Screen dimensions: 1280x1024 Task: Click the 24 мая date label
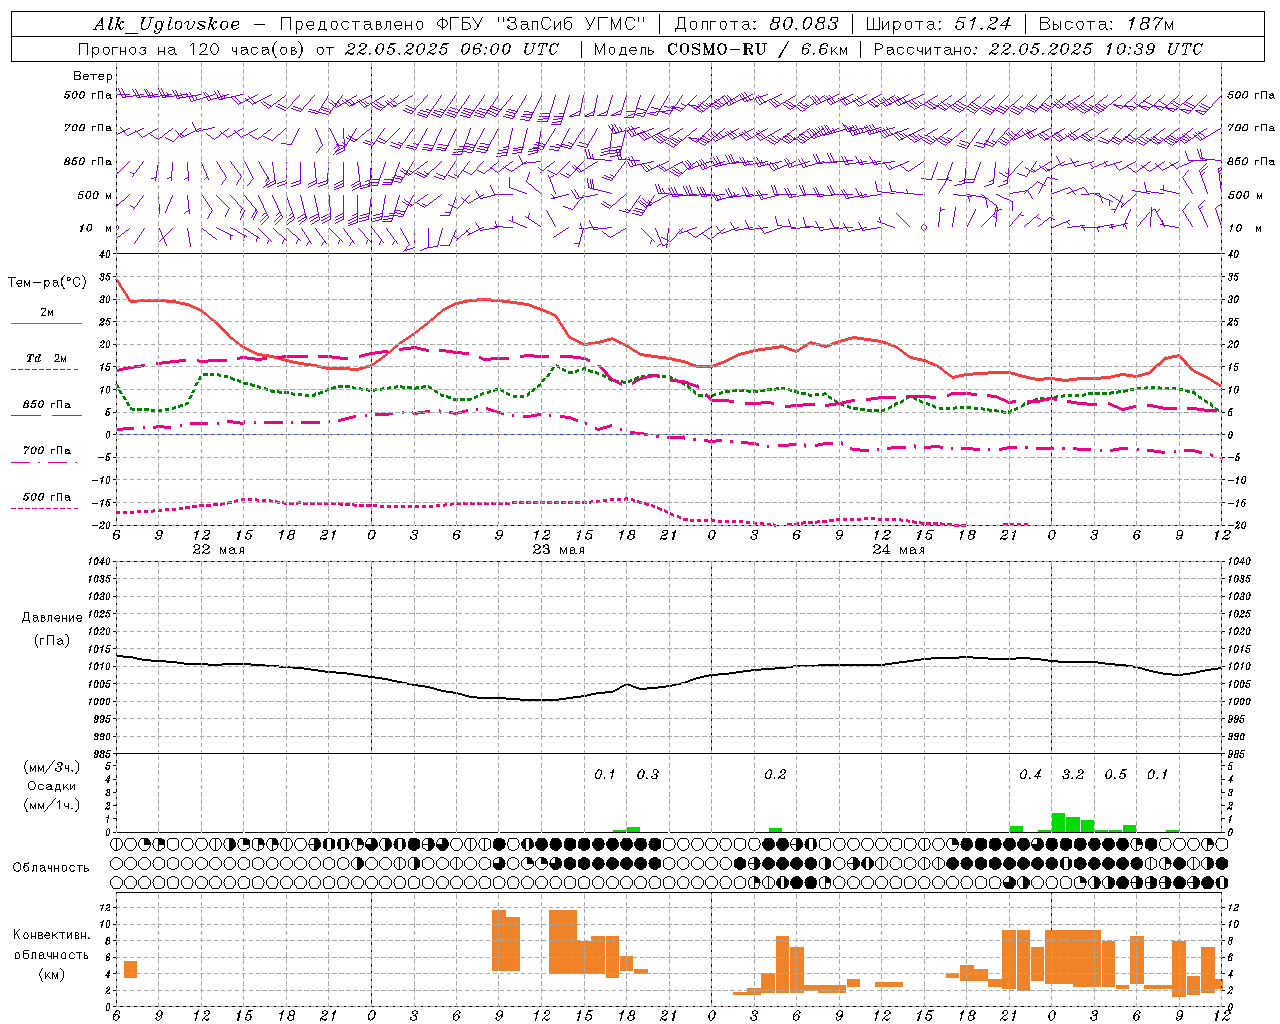(898, 550)
